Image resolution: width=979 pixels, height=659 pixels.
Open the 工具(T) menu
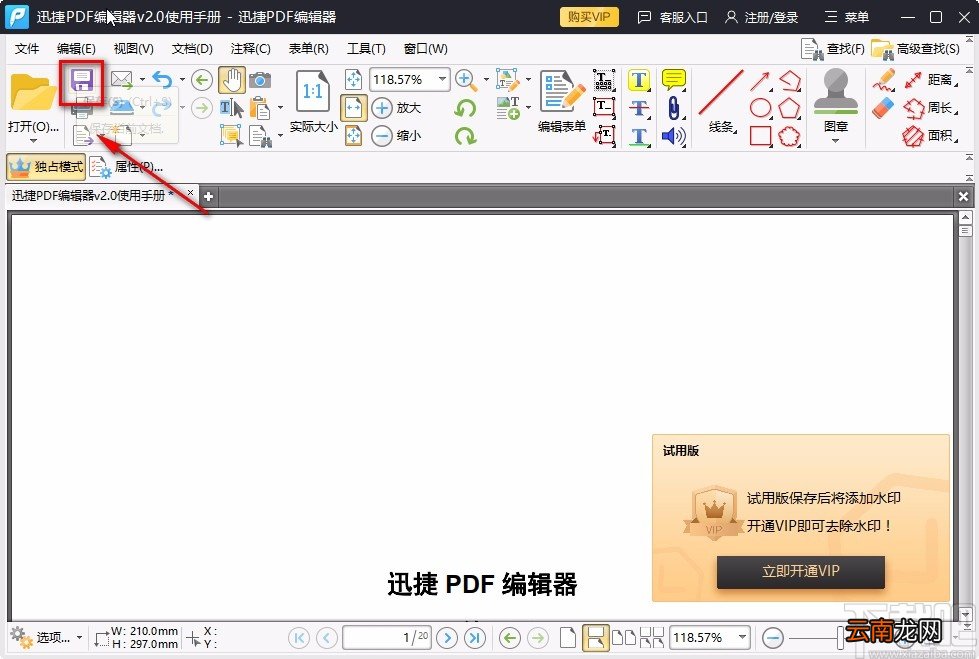(367, 49)
